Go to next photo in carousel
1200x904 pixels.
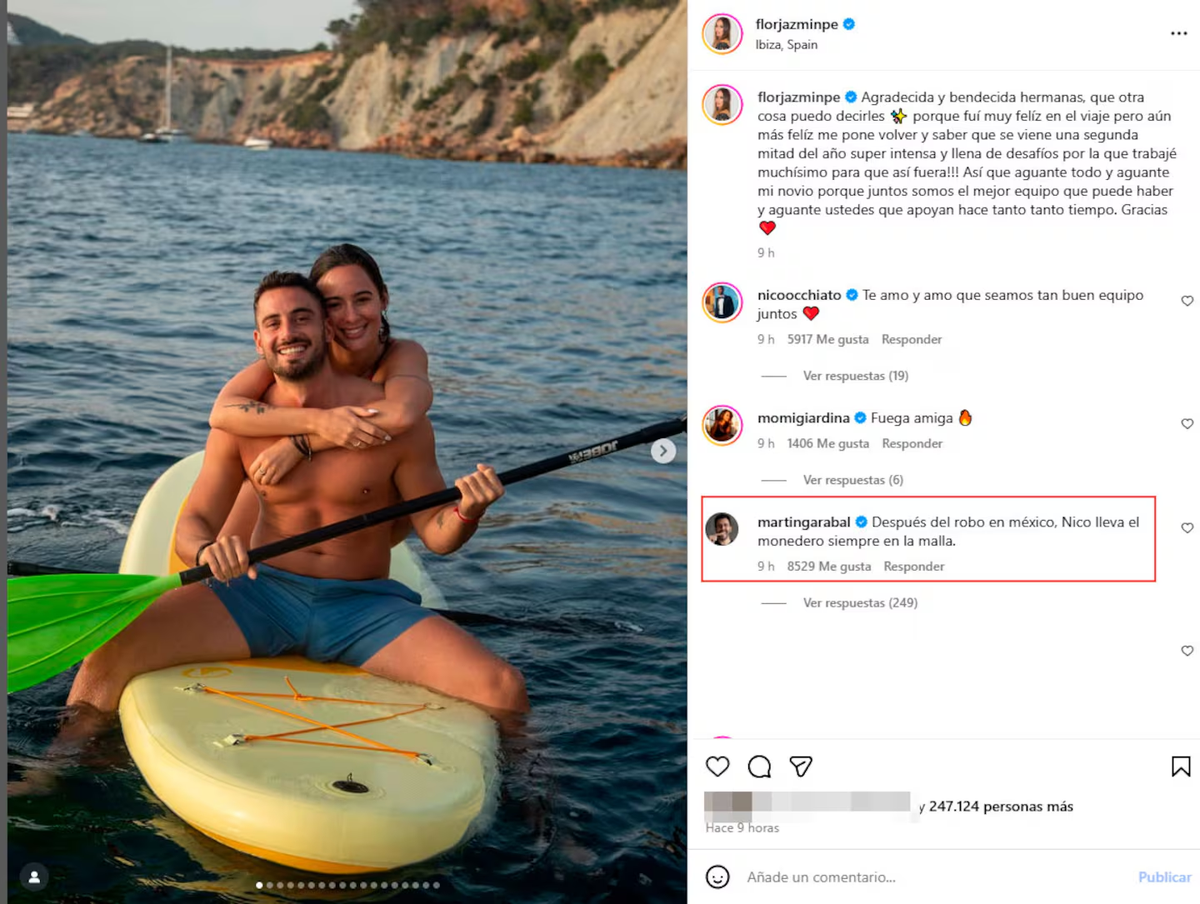[x=662, y=451]
